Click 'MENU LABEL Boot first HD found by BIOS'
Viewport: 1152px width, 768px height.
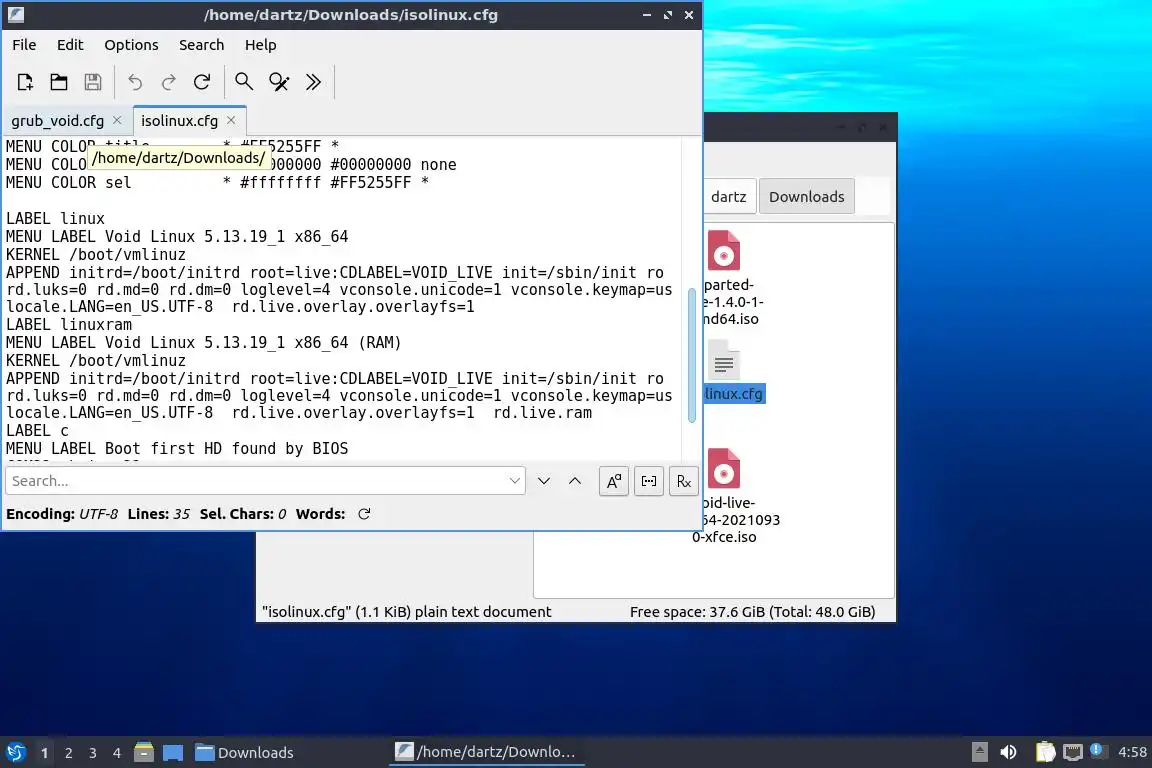177,448
